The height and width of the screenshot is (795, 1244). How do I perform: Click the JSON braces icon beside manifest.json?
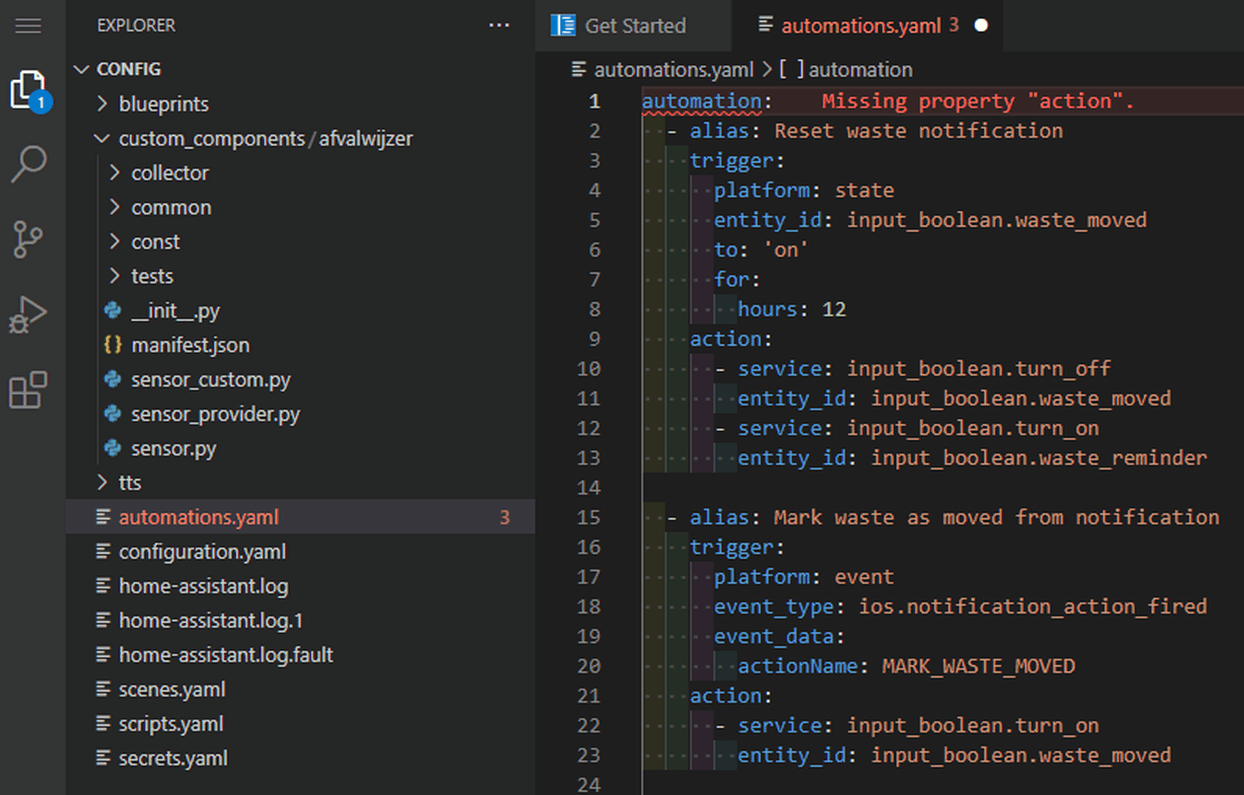click(113, 345)
